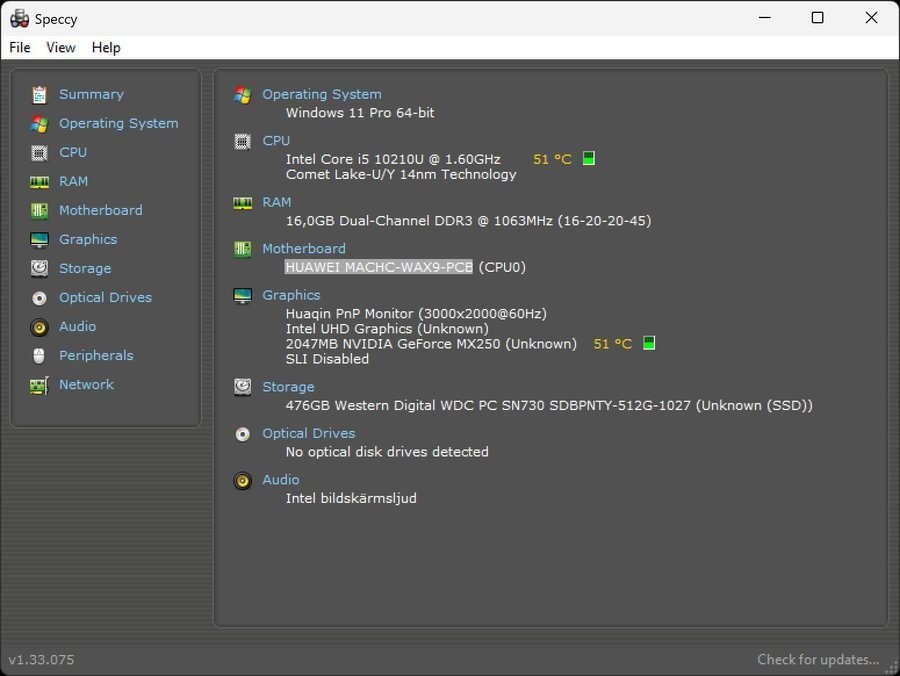Select the RAM stick icon in sidebar

pos(39,182)
